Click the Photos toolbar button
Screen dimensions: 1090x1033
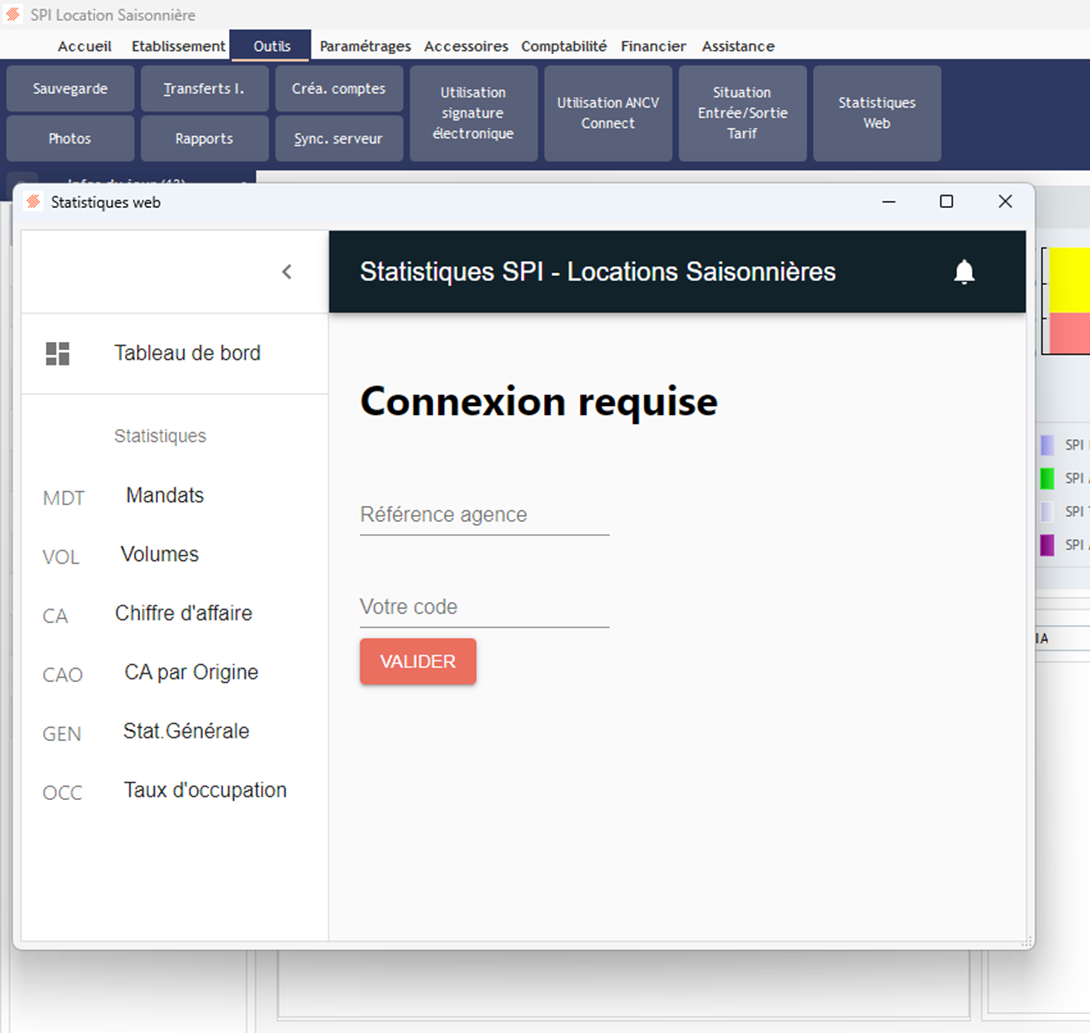70,138
